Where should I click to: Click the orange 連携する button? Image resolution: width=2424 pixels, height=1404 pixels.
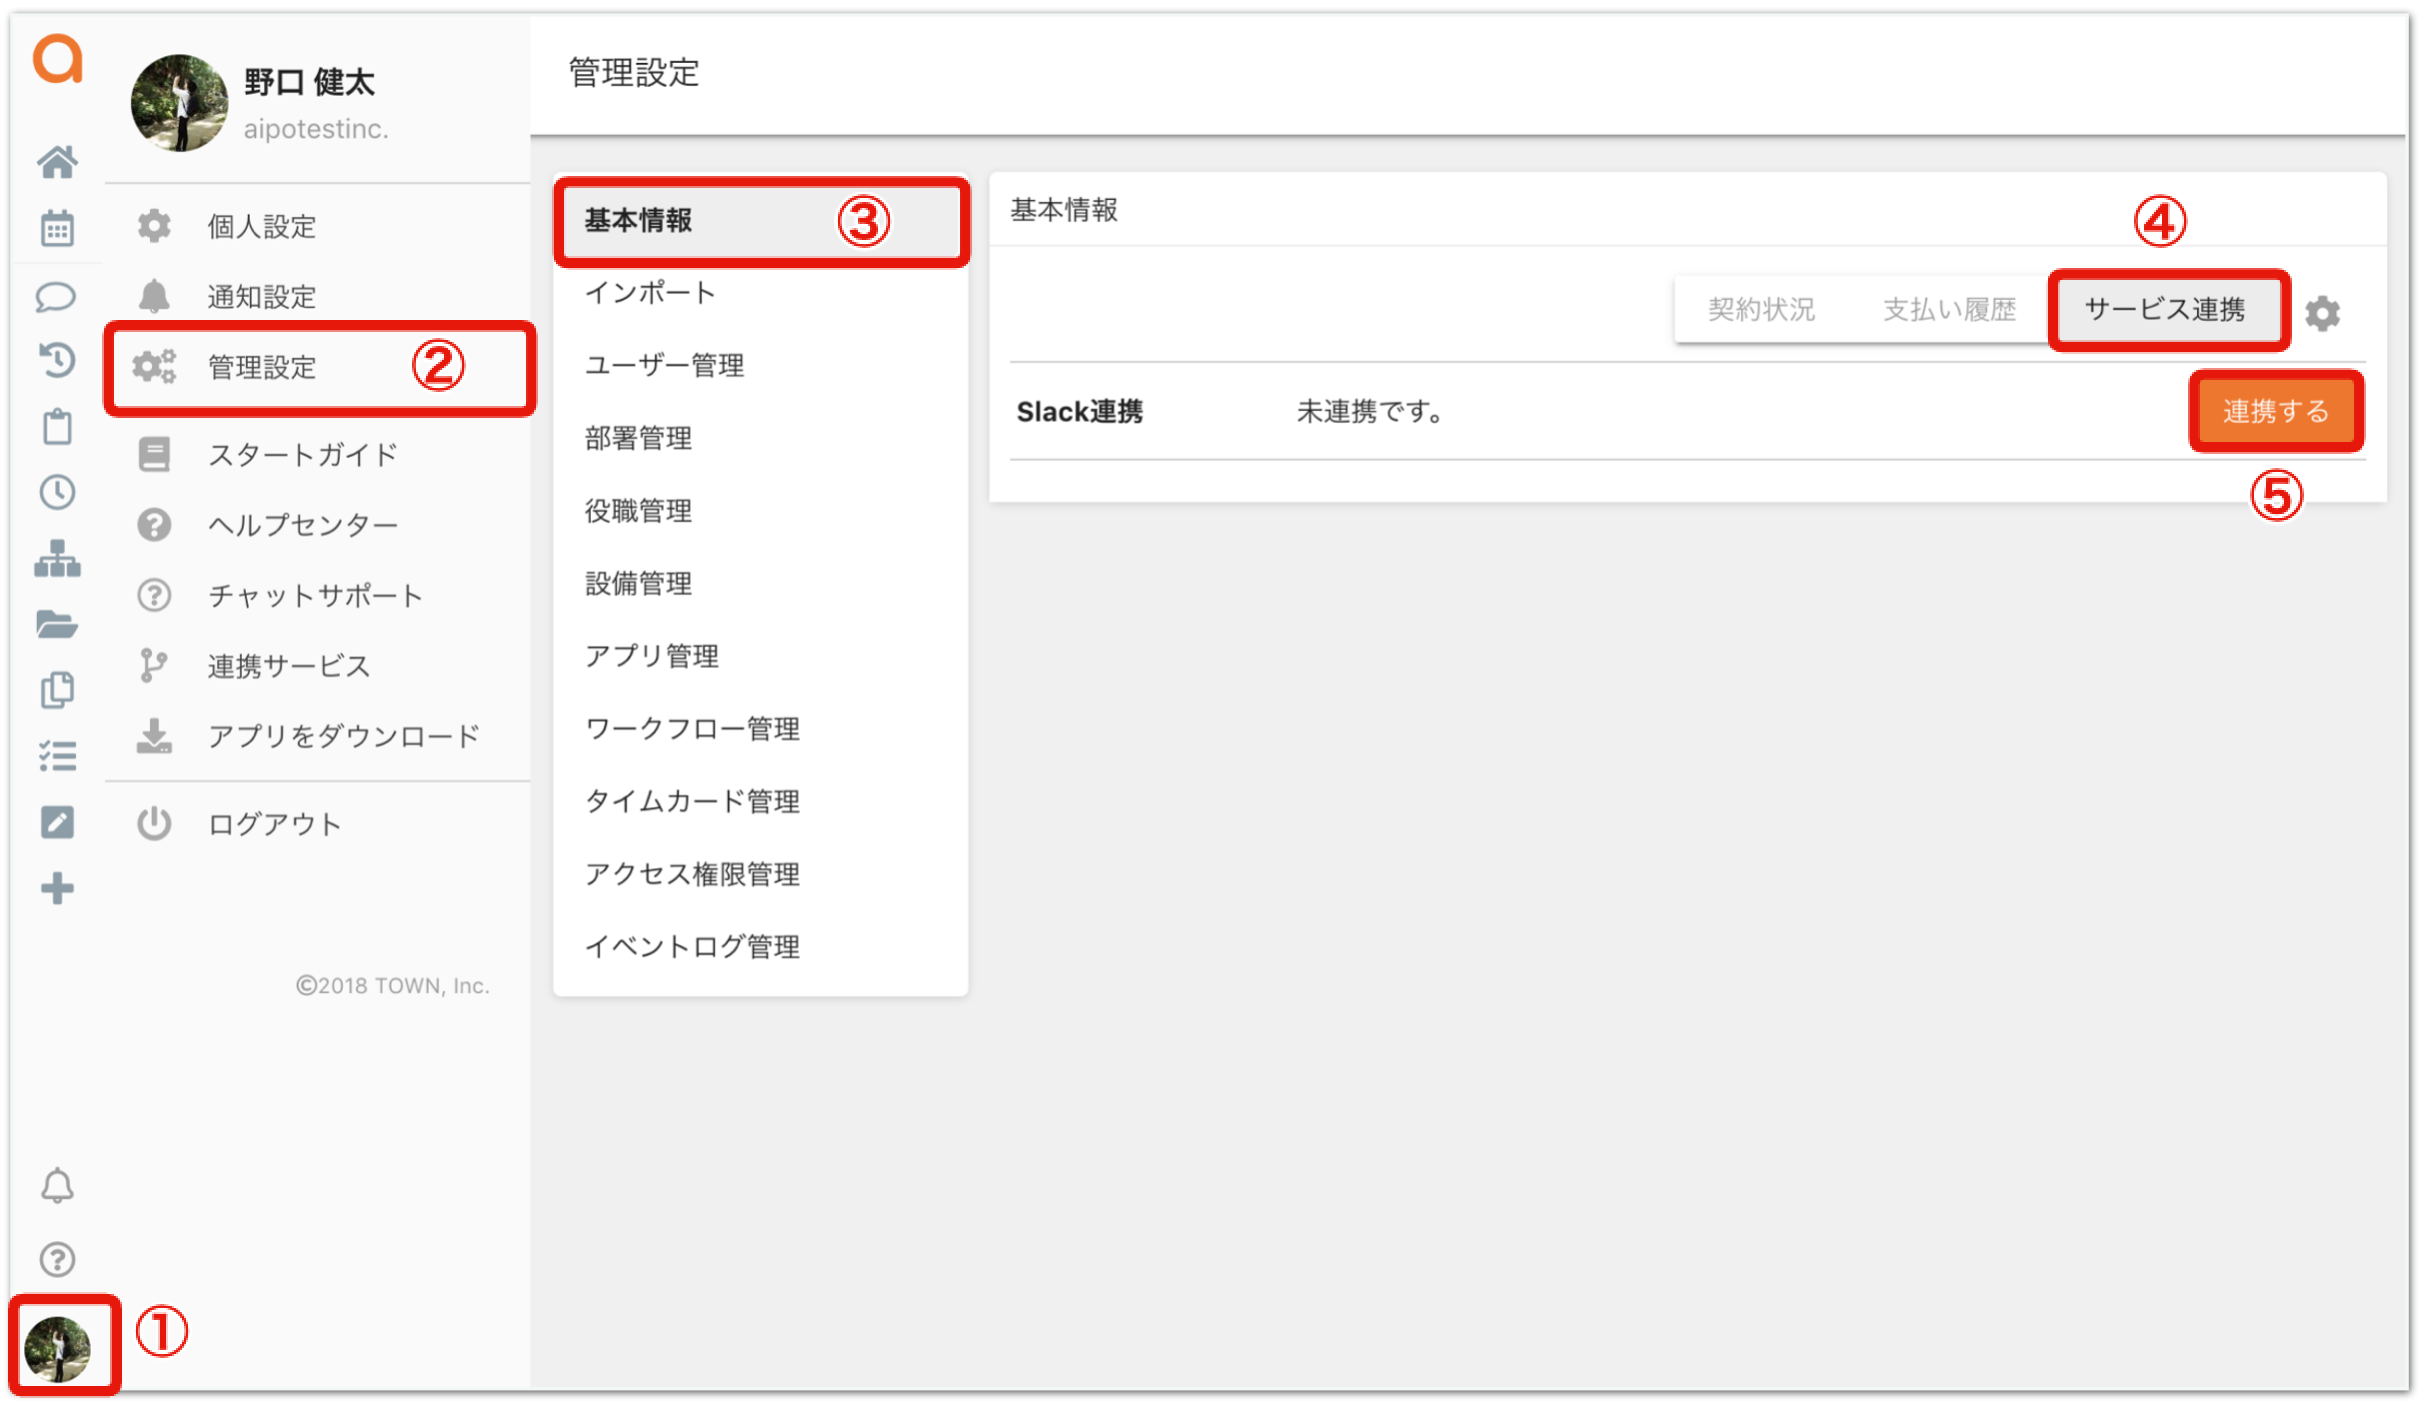(x=2276, y=411)
